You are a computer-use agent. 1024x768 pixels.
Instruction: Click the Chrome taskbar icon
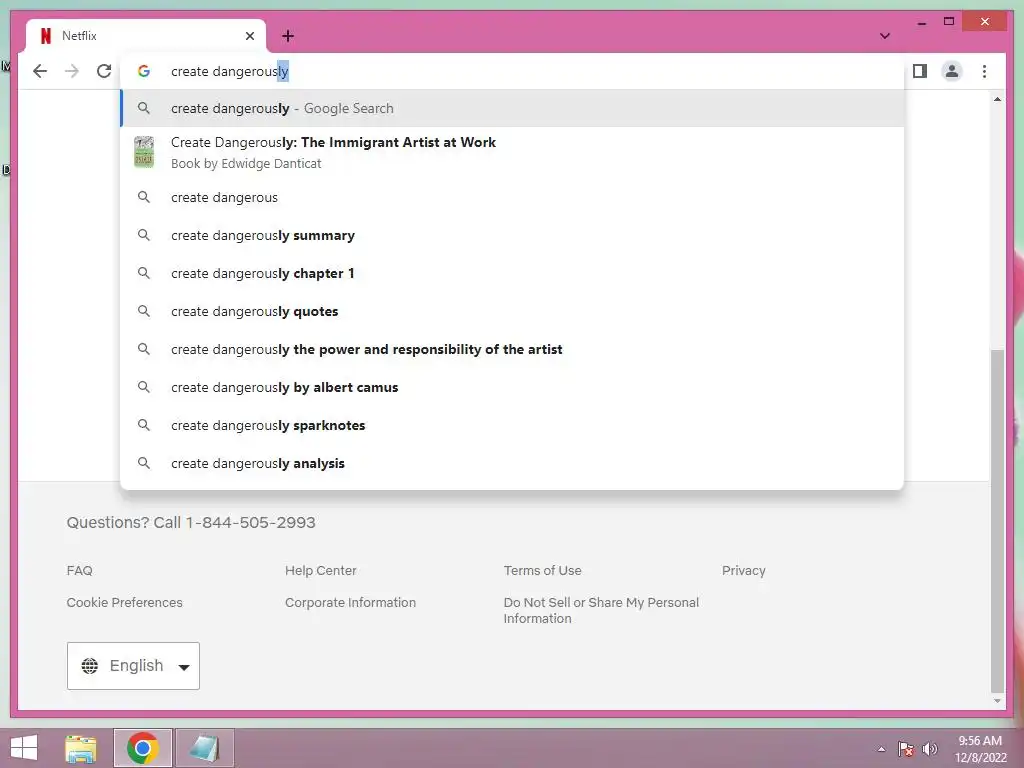pos(143,748)
